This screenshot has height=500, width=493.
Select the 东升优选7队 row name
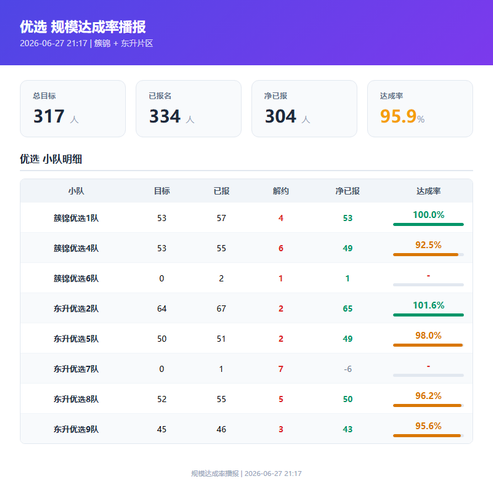(x=76, y=369)
